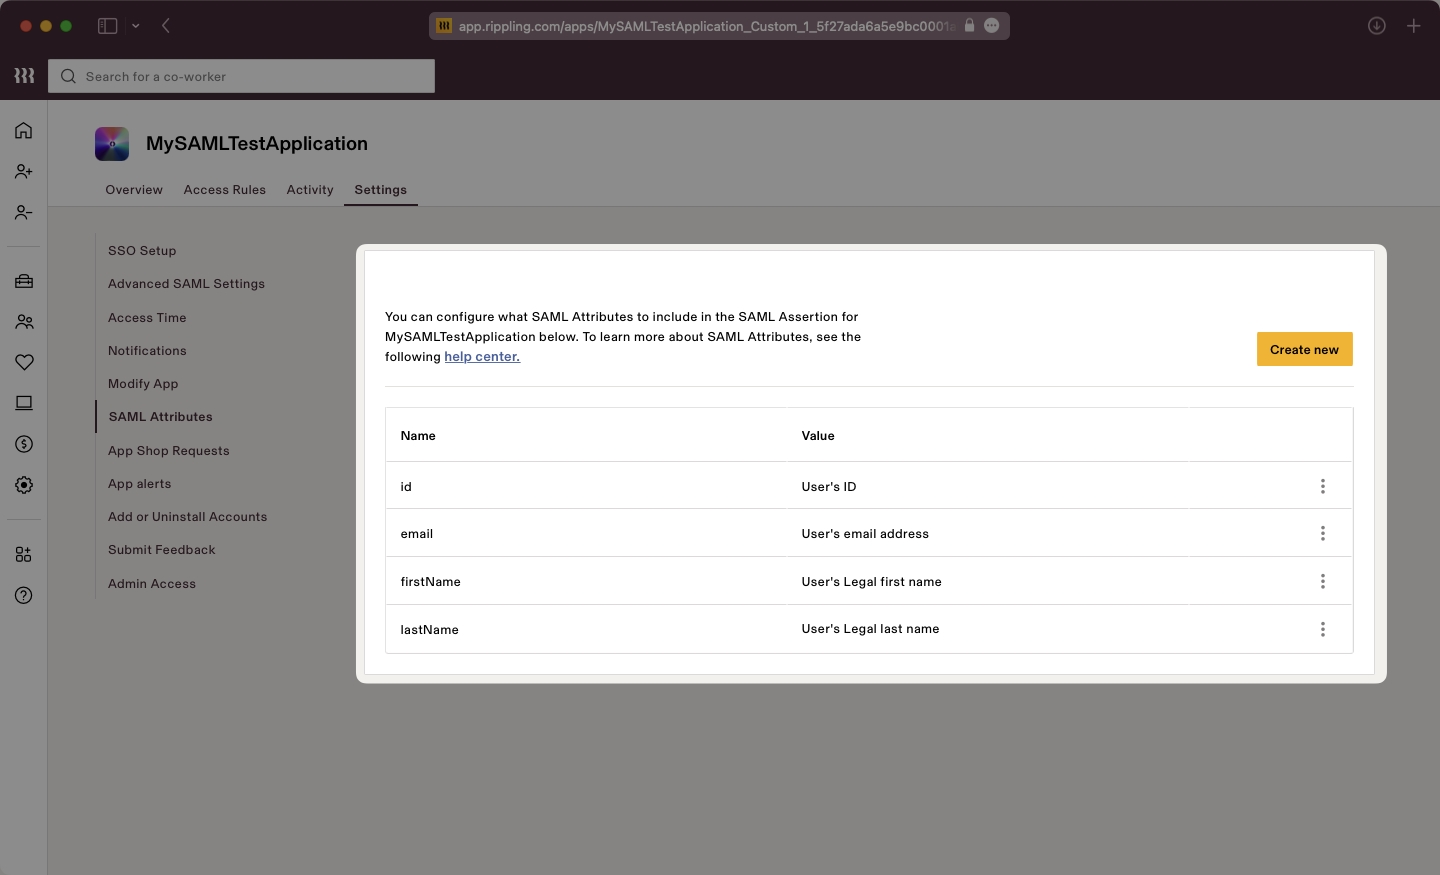This screenshot has height=875, width=1440.
Task: Open the help center link
Action: tap(482, 356)
